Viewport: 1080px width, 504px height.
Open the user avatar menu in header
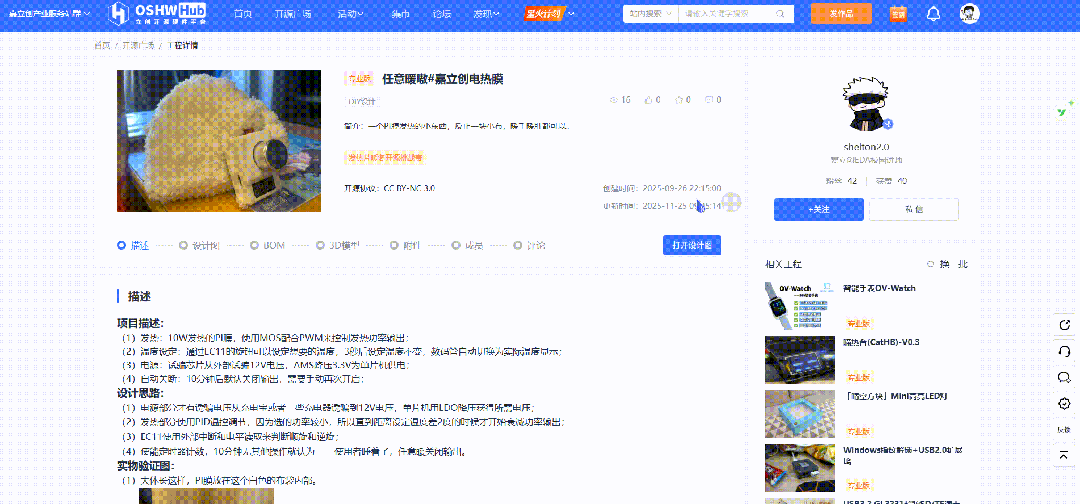coord(970,14)
